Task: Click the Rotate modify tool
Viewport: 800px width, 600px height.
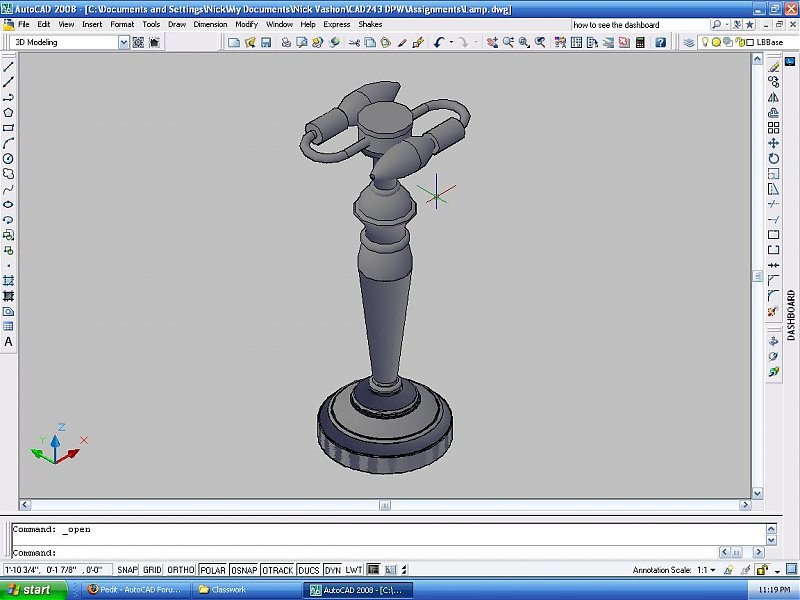Action: [774, 159]
